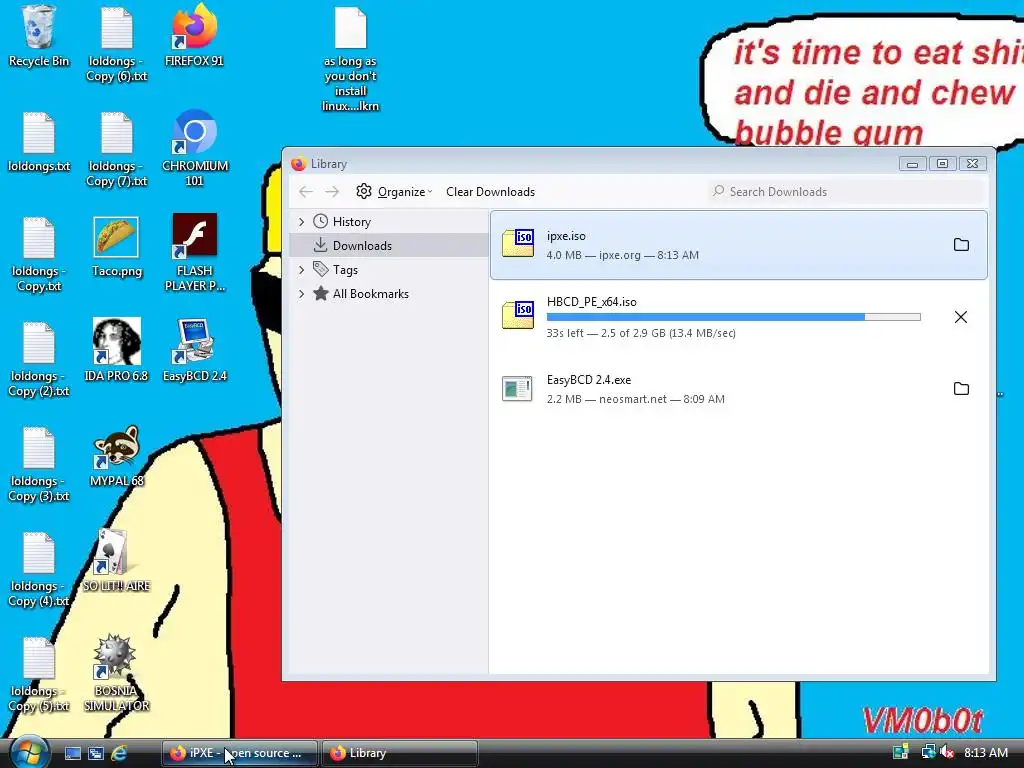Viewport: 1024px width, 768px height.
Task: Select the ipxe.iso download entry name
Action: pyautogui.click(x=566, y=236)
